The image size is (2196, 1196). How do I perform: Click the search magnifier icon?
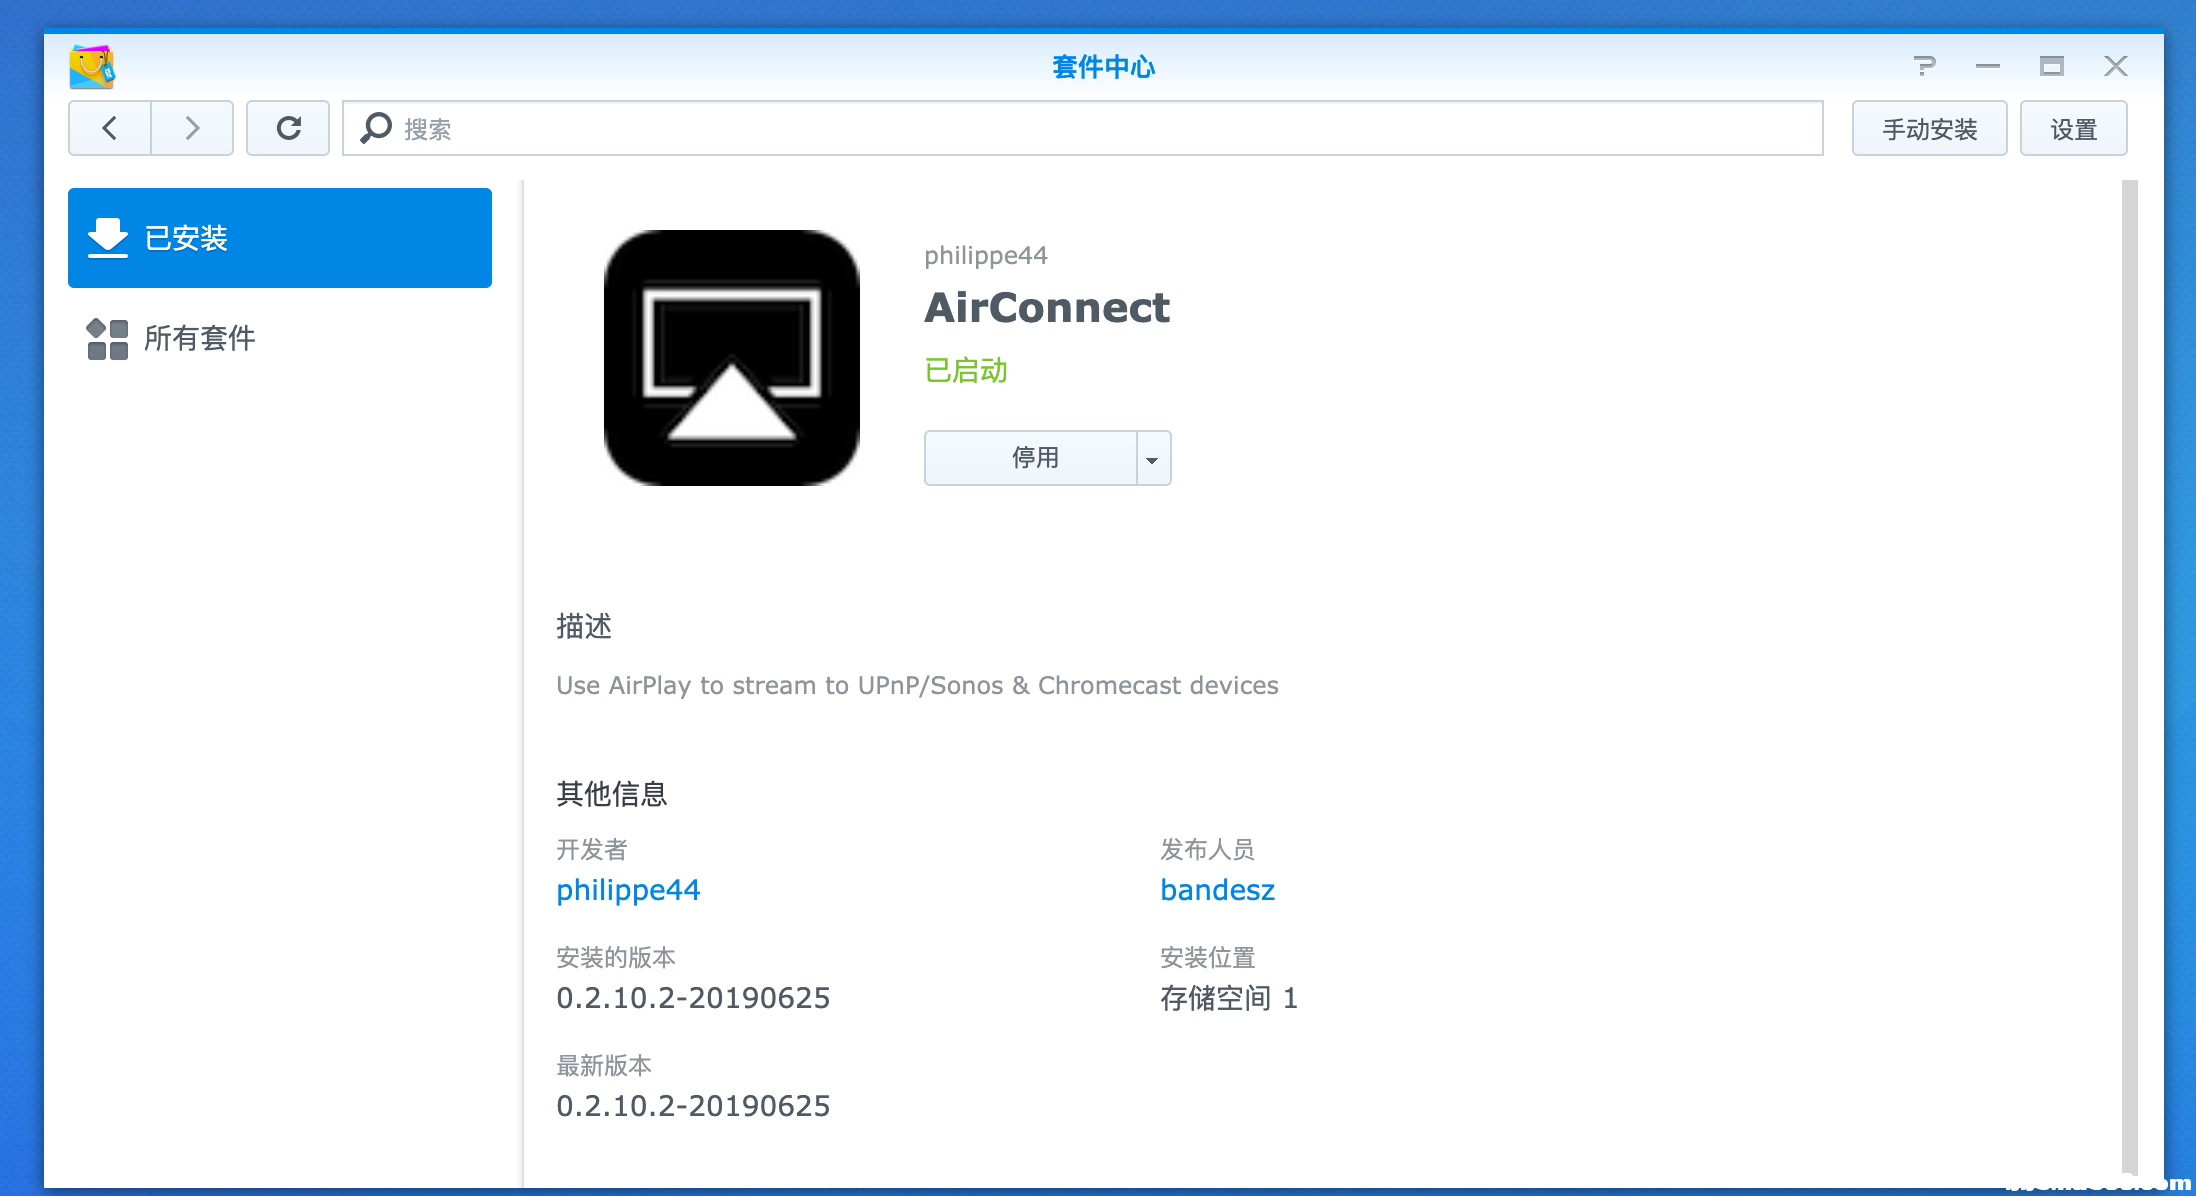pyautogui.click(x=376, y=128)
